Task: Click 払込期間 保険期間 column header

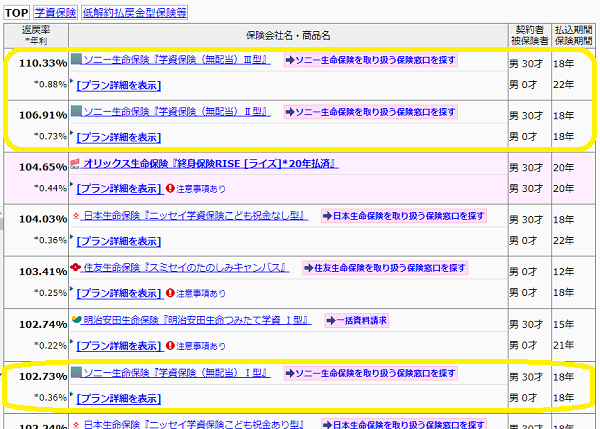Action: tap(573, 35)
